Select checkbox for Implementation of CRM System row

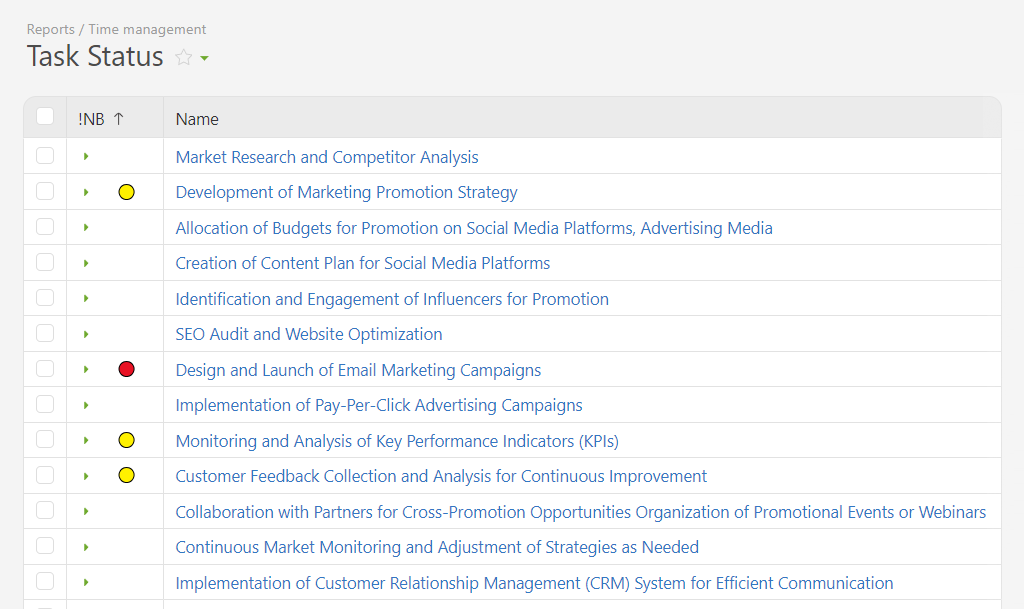[x=45, y=581]
